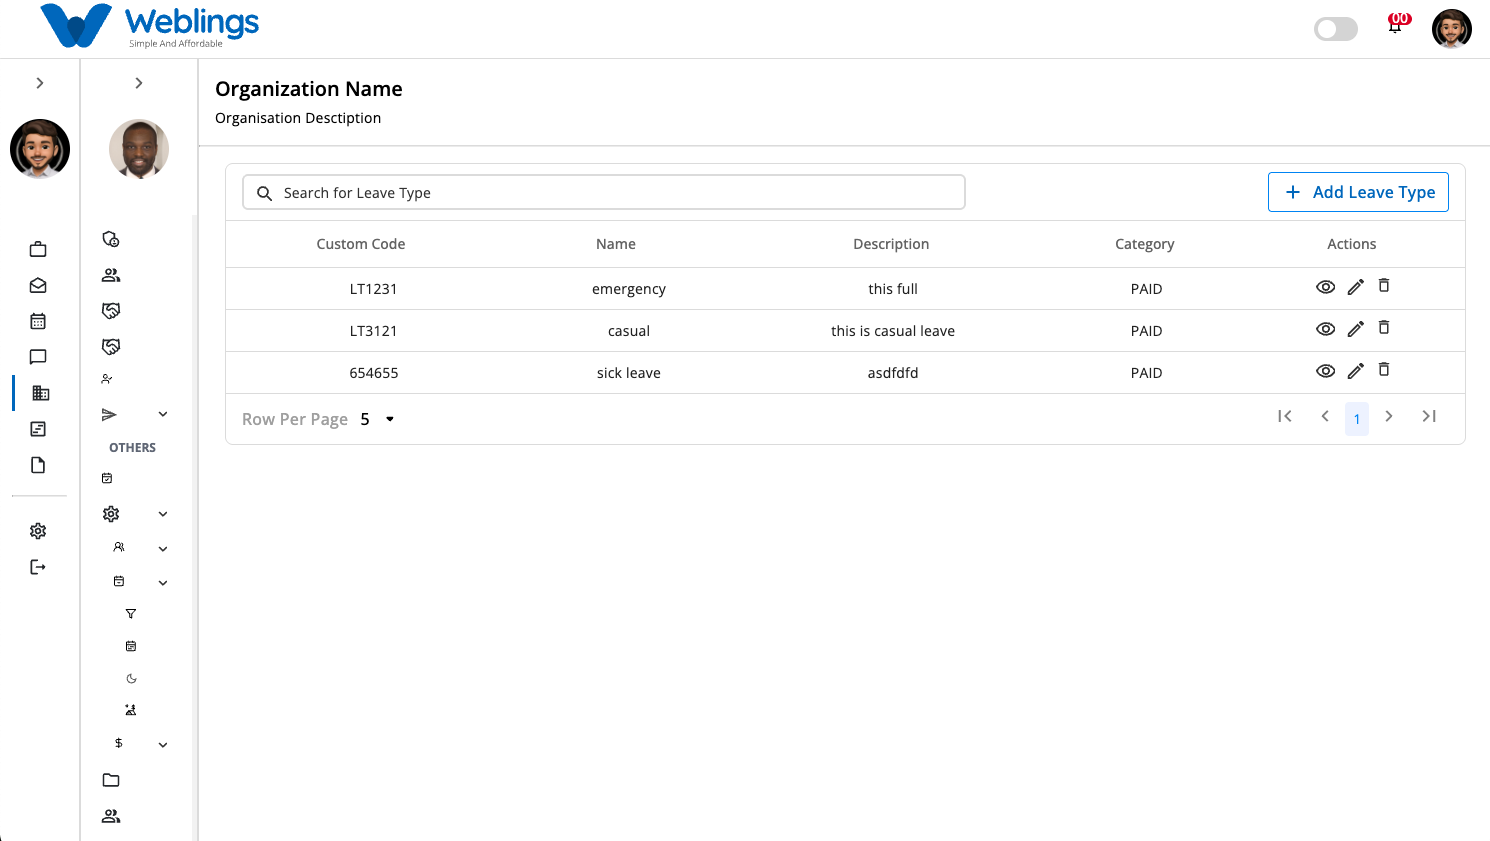
Task: Expand the paper-plane menu chevron
Action: click(163, 414)
